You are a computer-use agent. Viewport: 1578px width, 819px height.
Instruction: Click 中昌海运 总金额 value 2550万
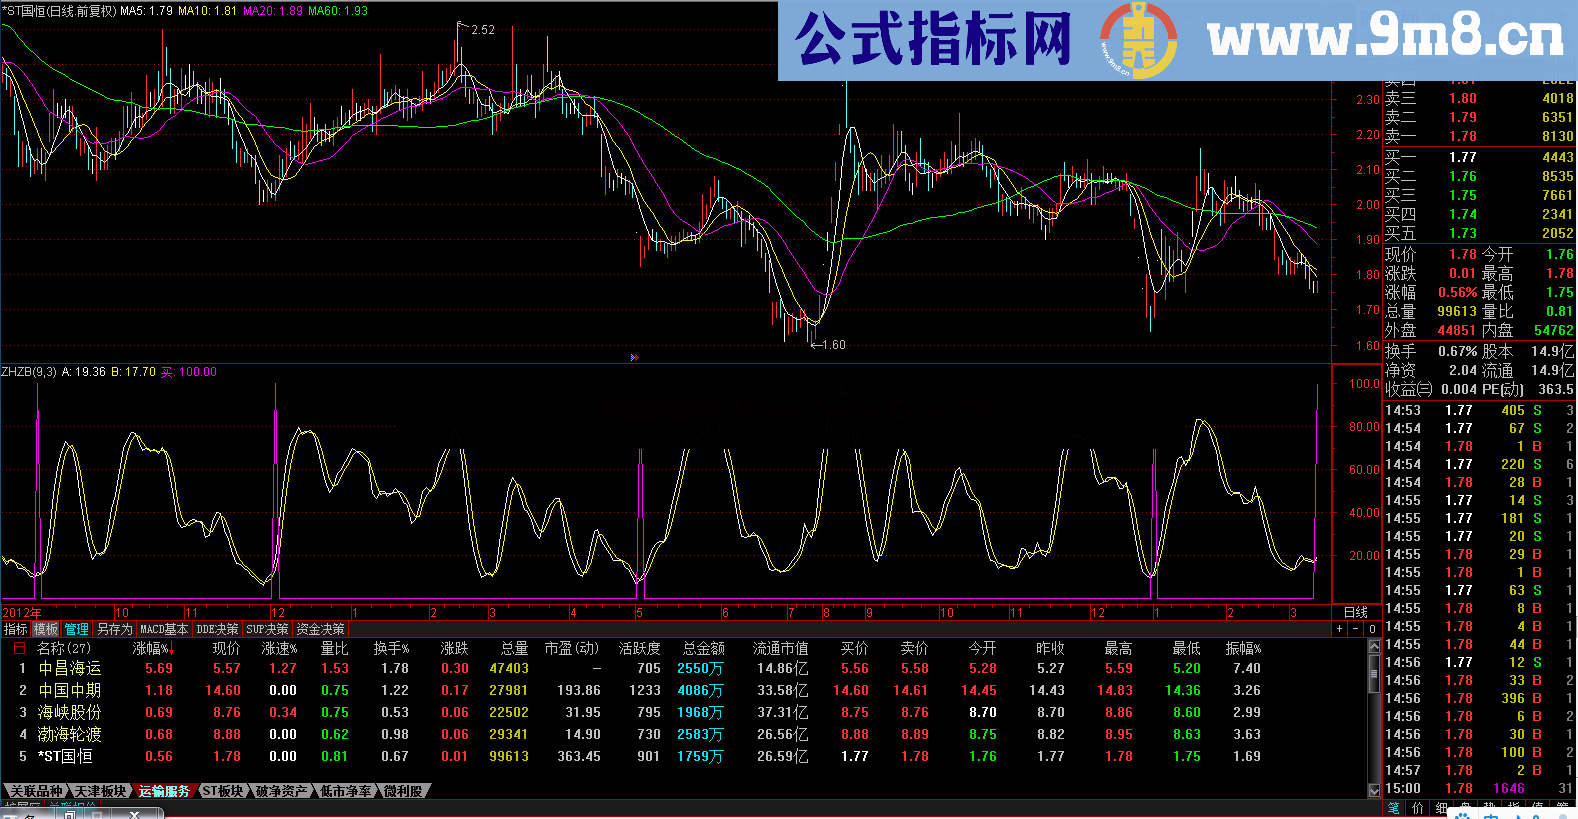(700, 668)
